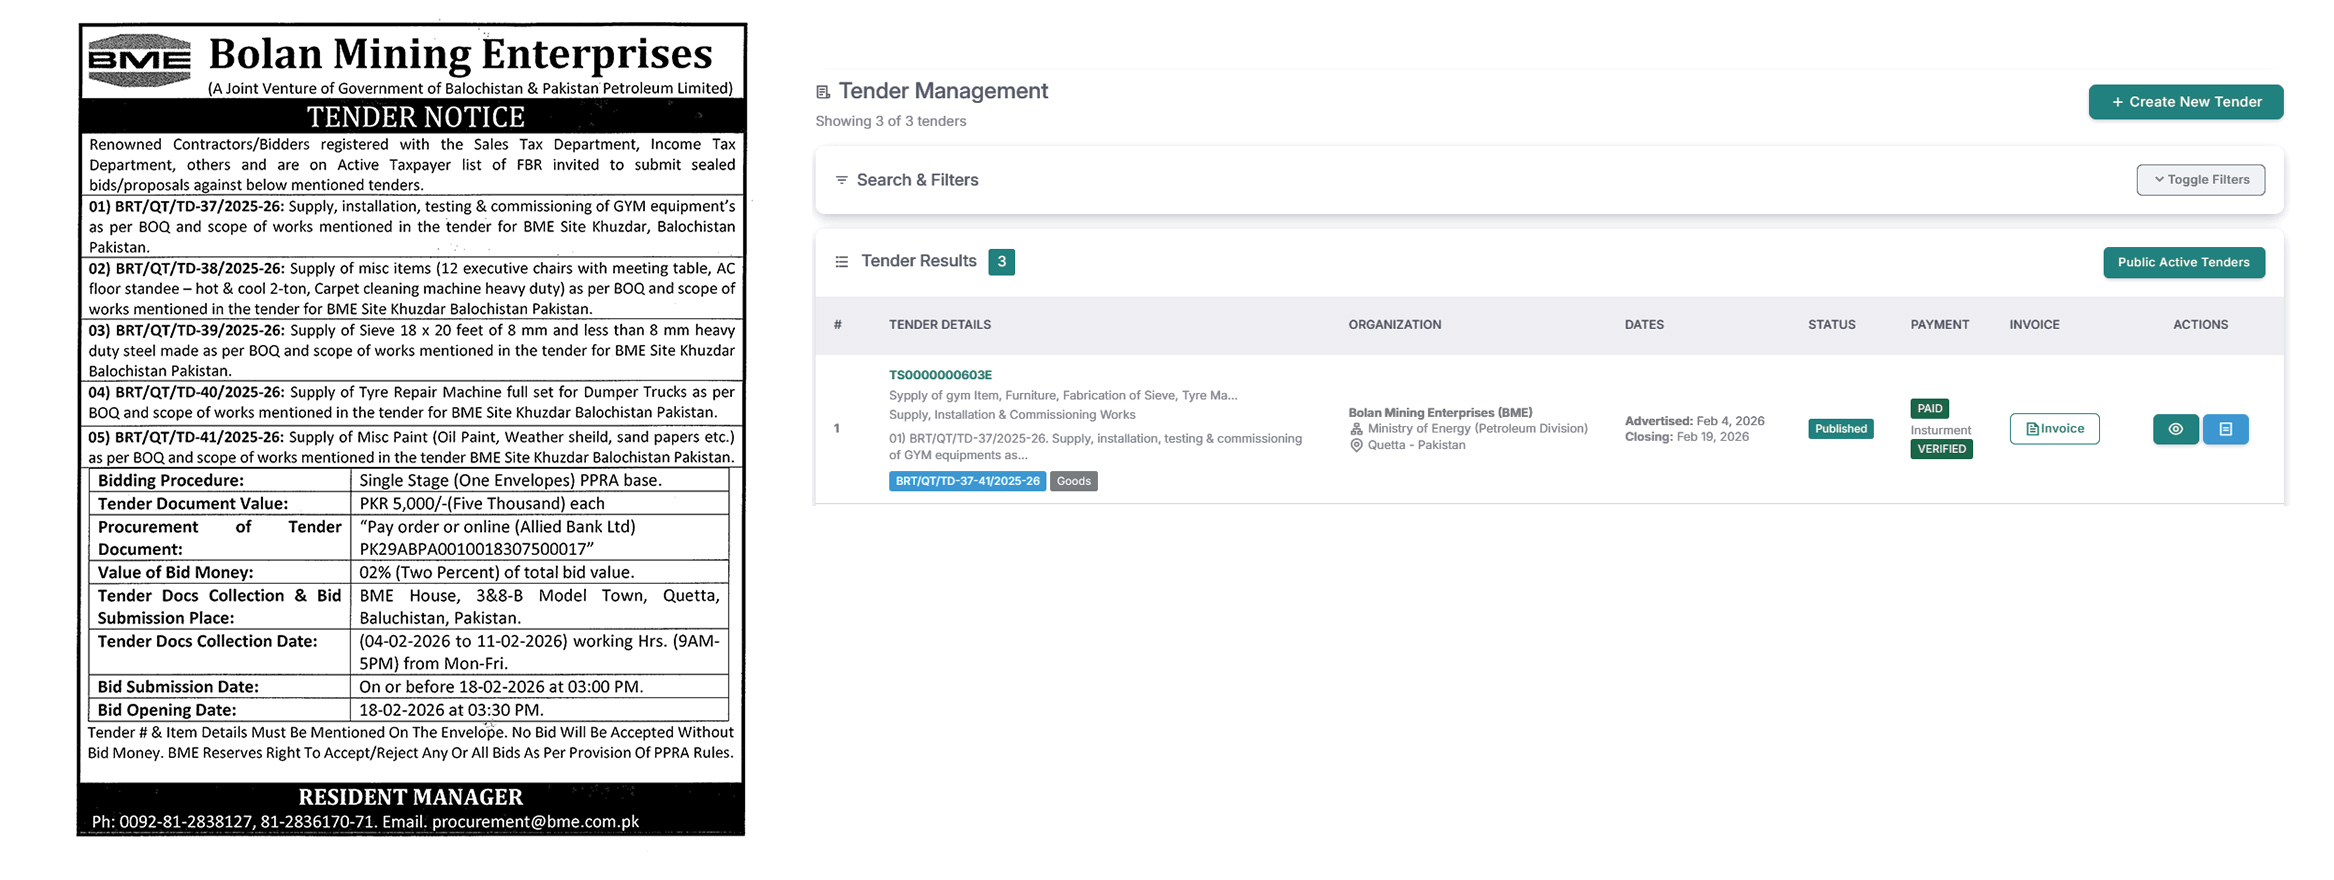Viewport: 2334px width, 880px height.
Task: Click the filter icon beside Search & Filters
Action: pos(841,180)
